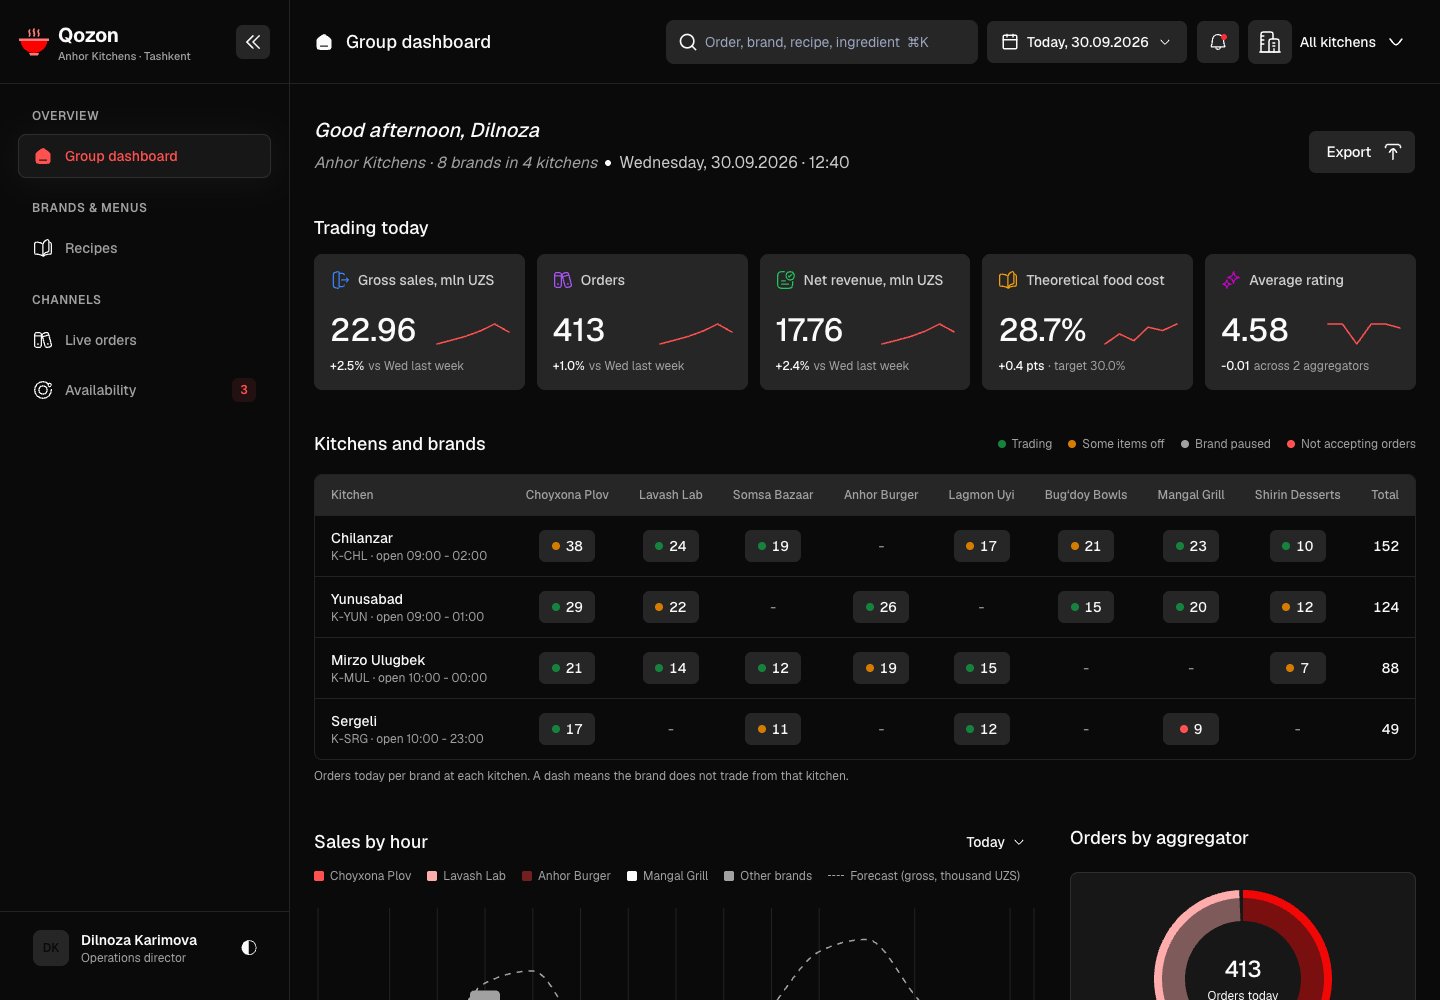Open the Sales by hour Today dropdown
This screenshot has width=1440, height=1000.
click(995, 842)
